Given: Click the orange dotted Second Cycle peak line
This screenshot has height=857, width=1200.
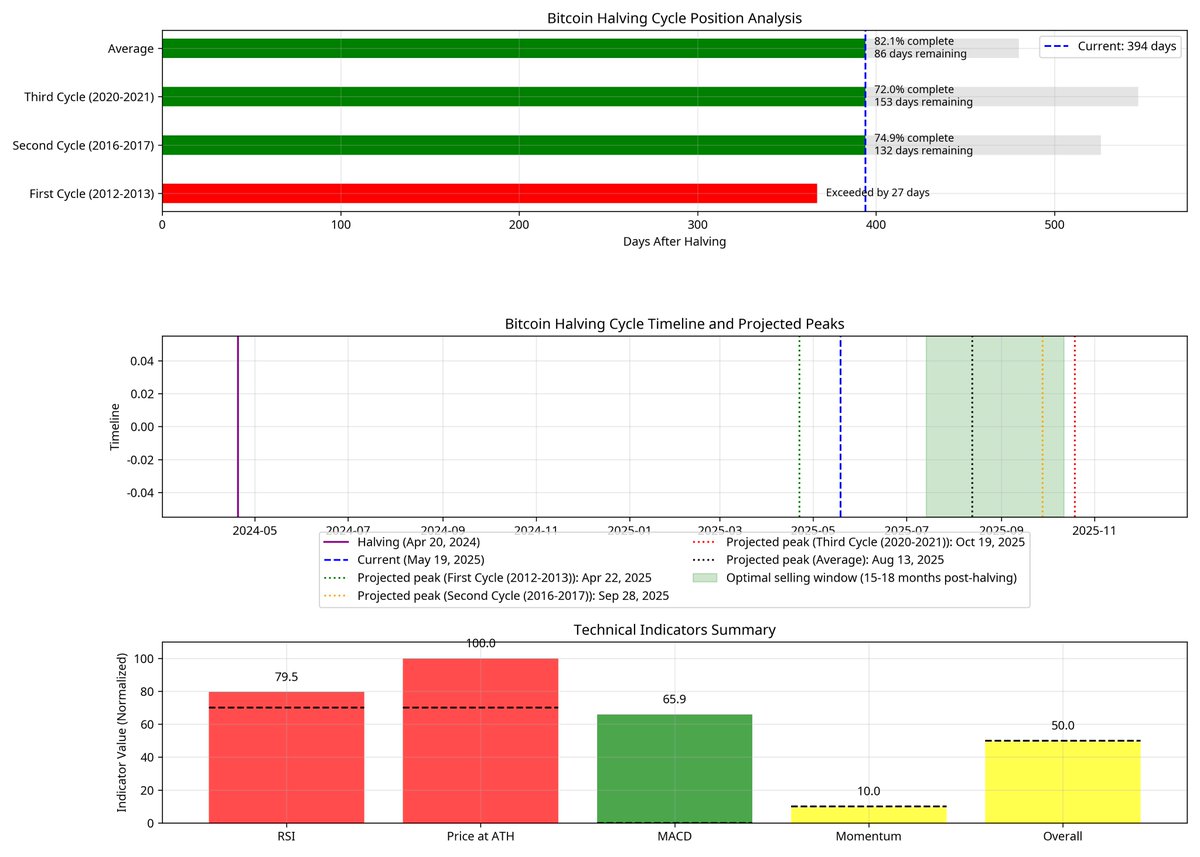Looking at the screenshot, I should click(x=1042, y=426).
